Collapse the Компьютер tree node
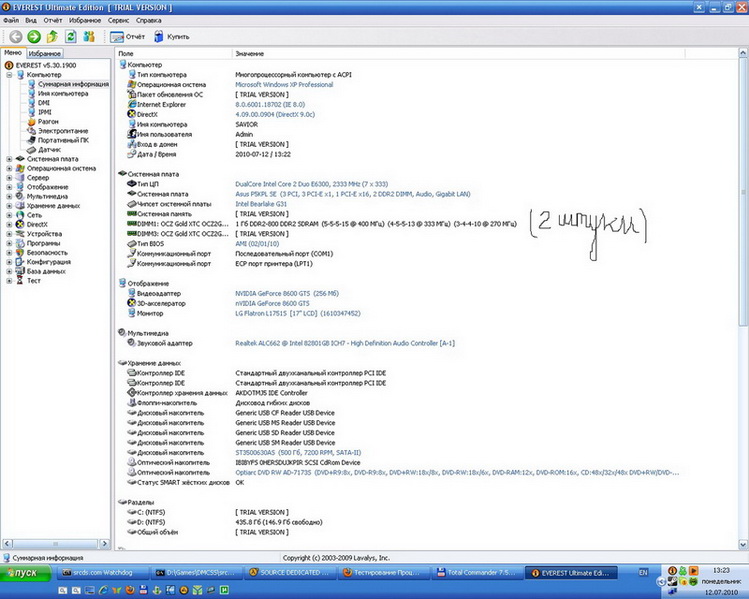The image size is (749, 599). coord(9,74)
